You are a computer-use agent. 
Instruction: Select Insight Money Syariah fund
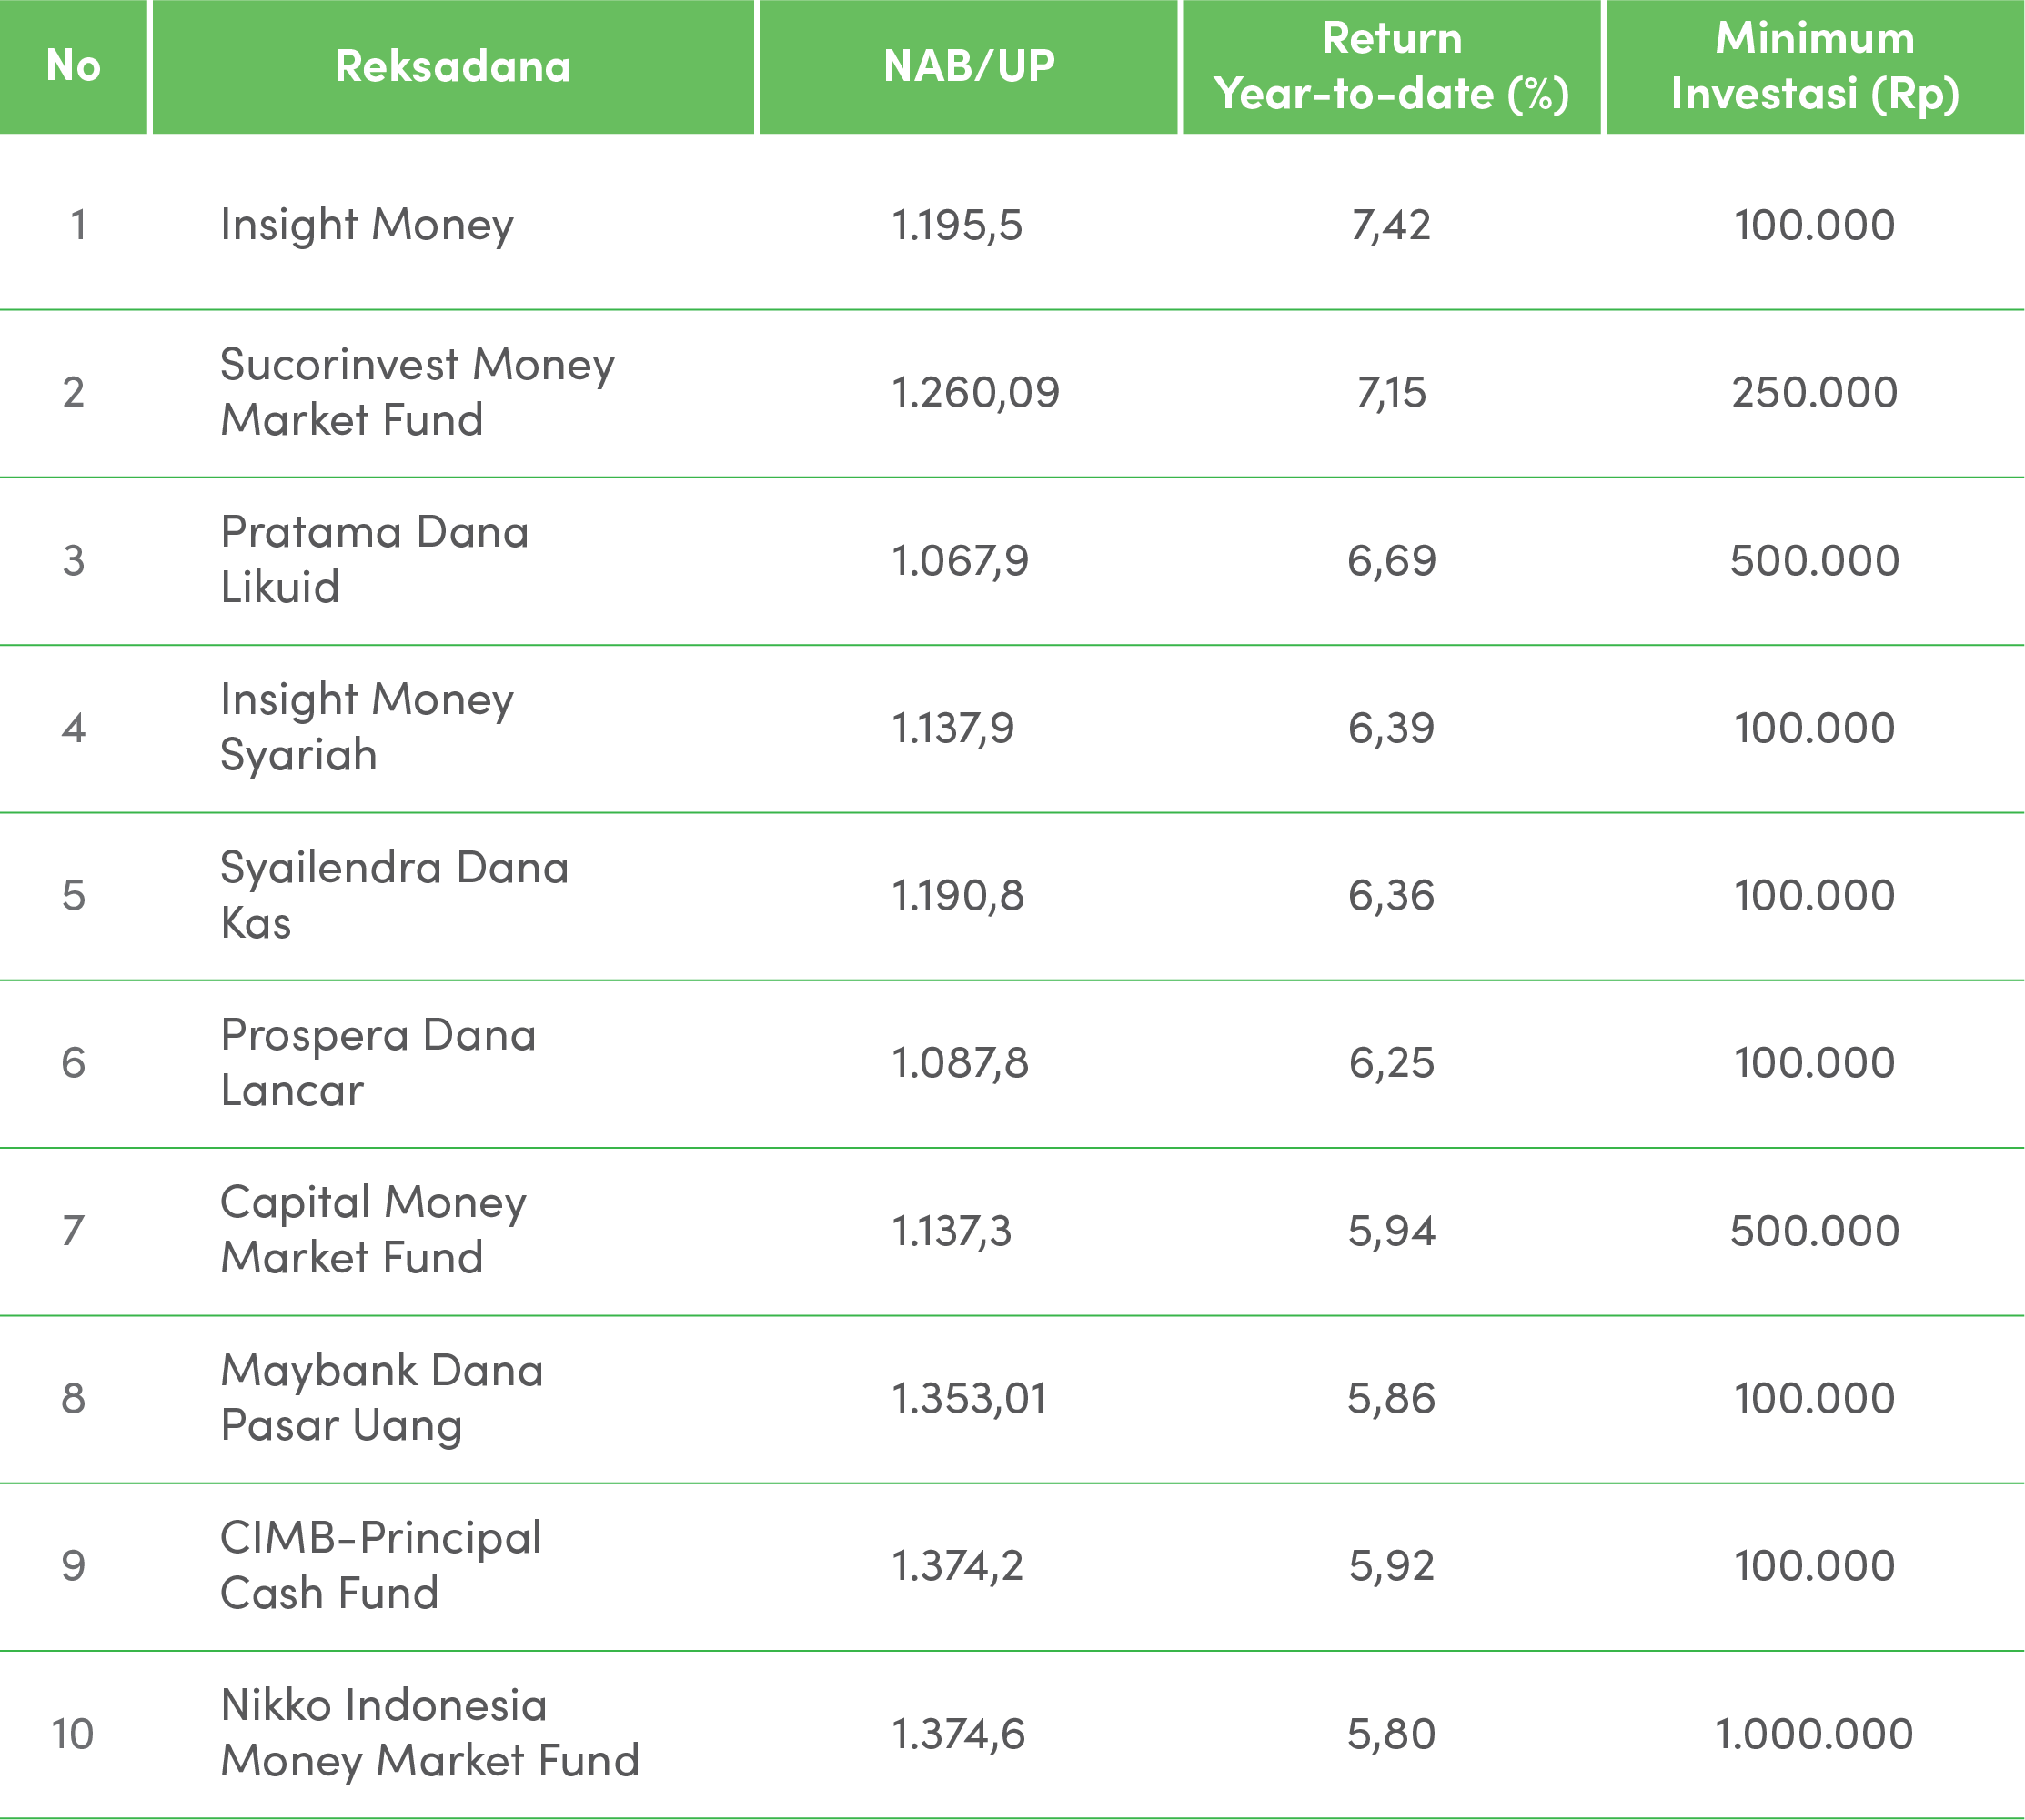pyautogui.click(x=367, y=727)
